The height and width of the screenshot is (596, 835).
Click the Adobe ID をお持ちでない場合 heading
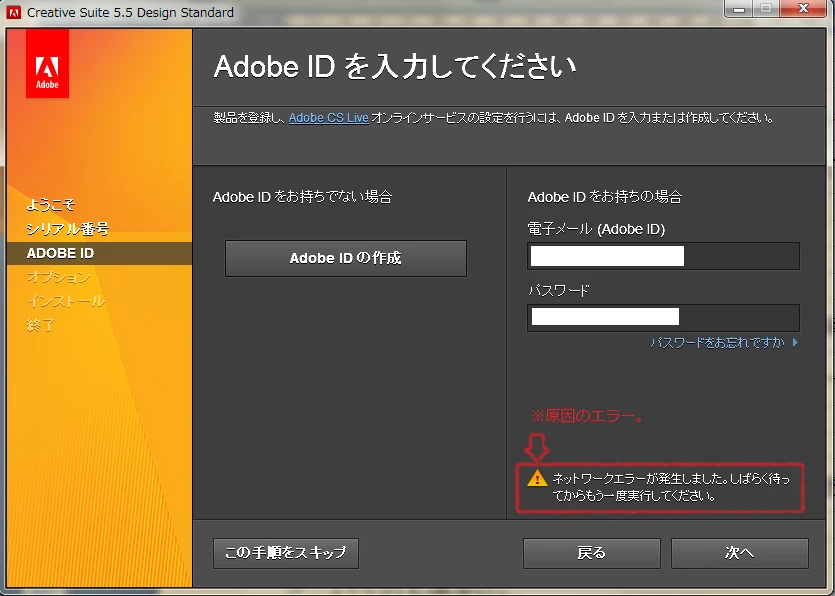click(302, 197)
